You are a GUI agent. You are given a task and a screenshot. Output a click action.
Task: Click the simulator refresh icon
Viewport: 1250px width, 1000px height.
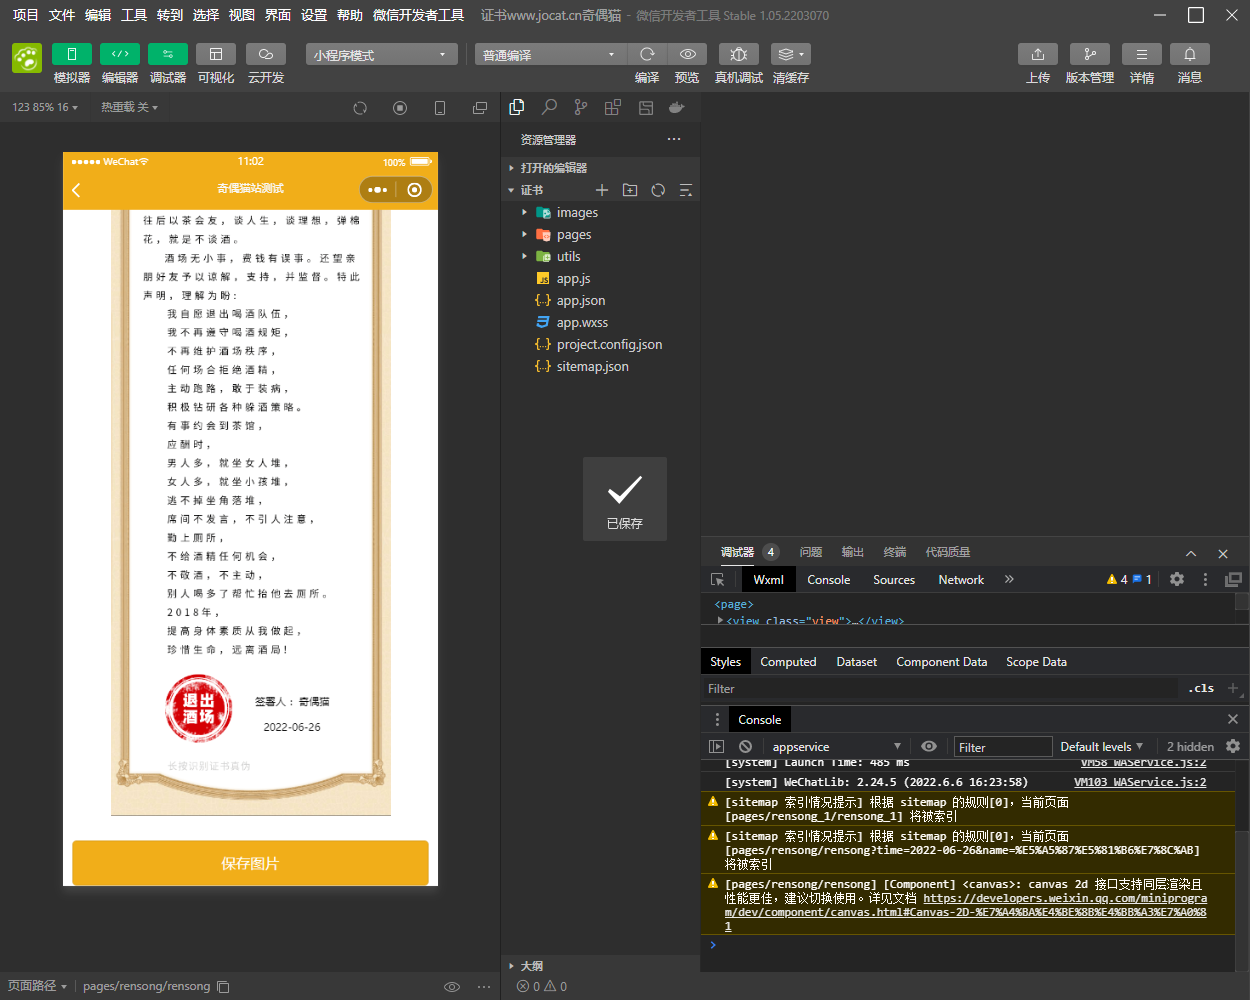(360, 108)
